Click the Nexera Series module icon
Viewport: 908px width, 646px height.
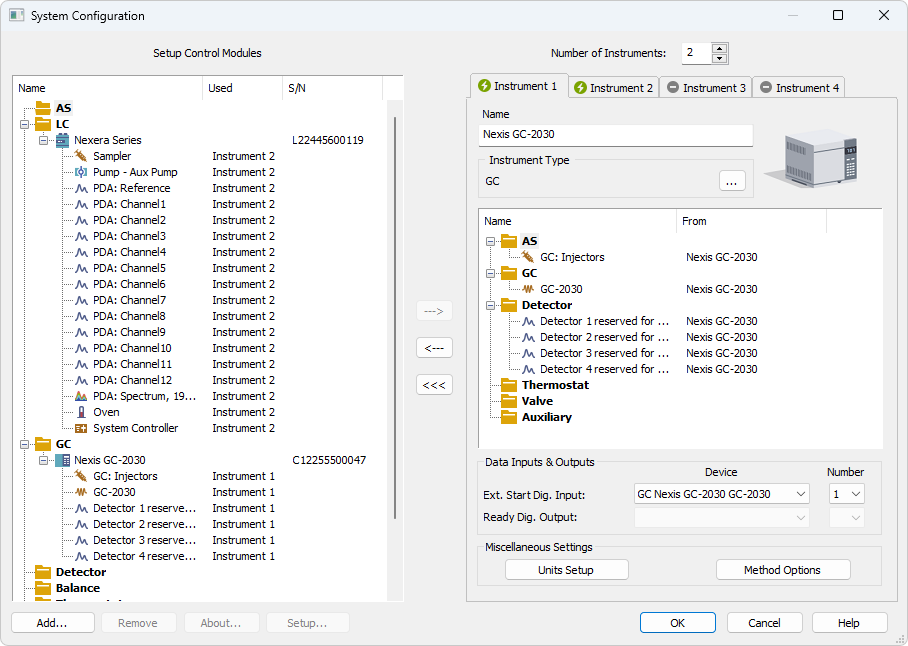click(62, 140)
